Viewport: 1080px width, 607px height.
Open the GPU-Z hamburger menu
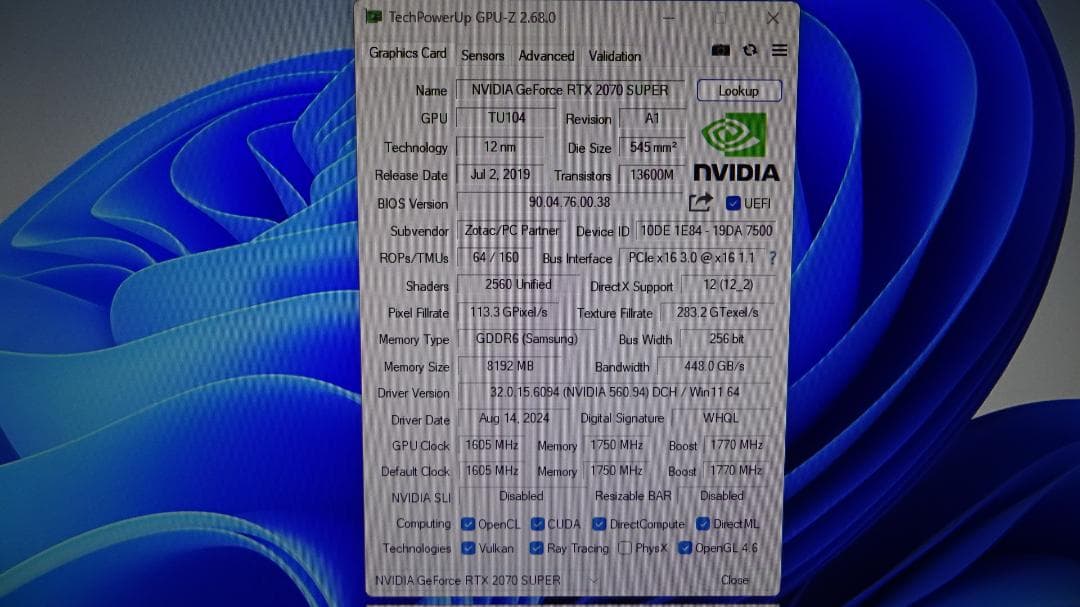coord(779,50)
